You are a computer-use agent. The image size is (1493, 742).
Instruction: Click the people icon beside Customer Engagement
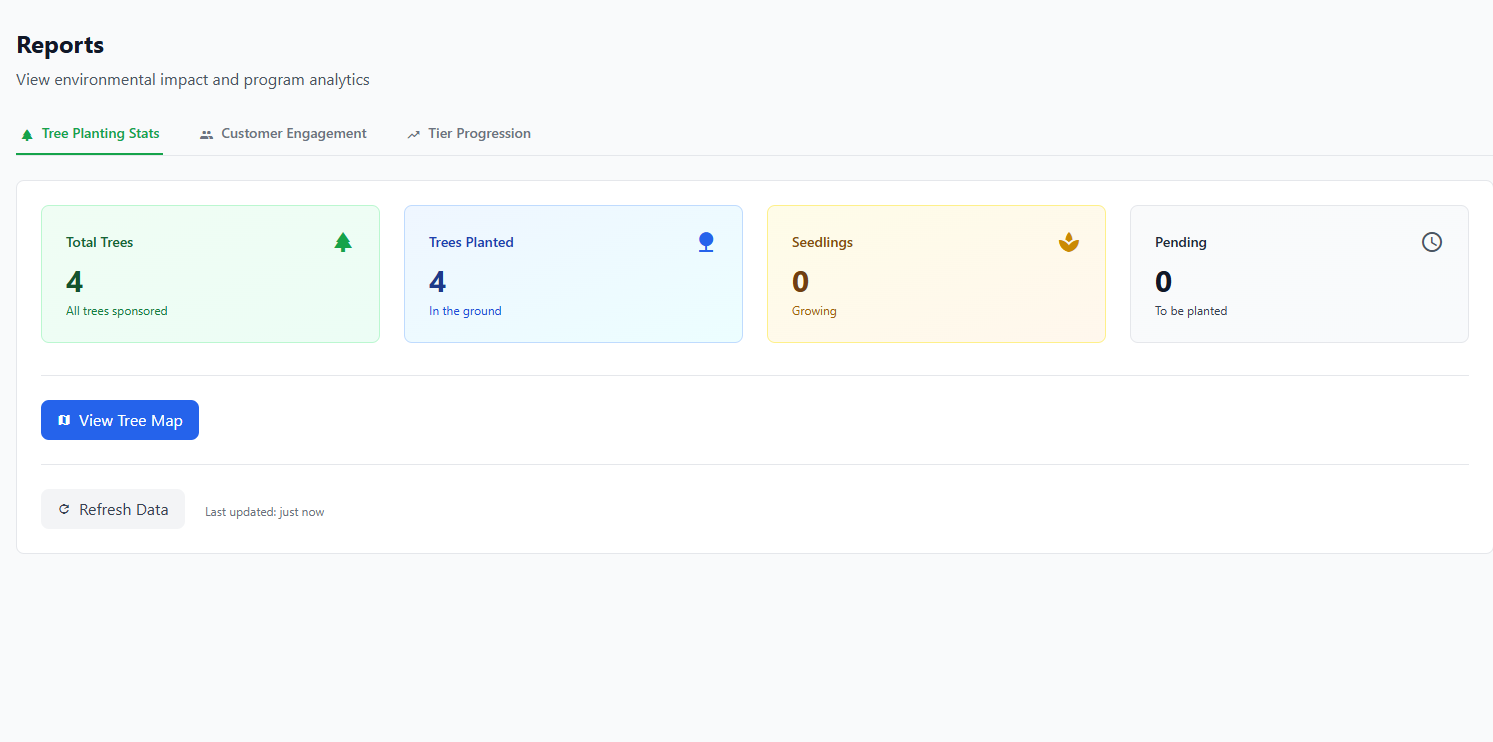(207, 134)
